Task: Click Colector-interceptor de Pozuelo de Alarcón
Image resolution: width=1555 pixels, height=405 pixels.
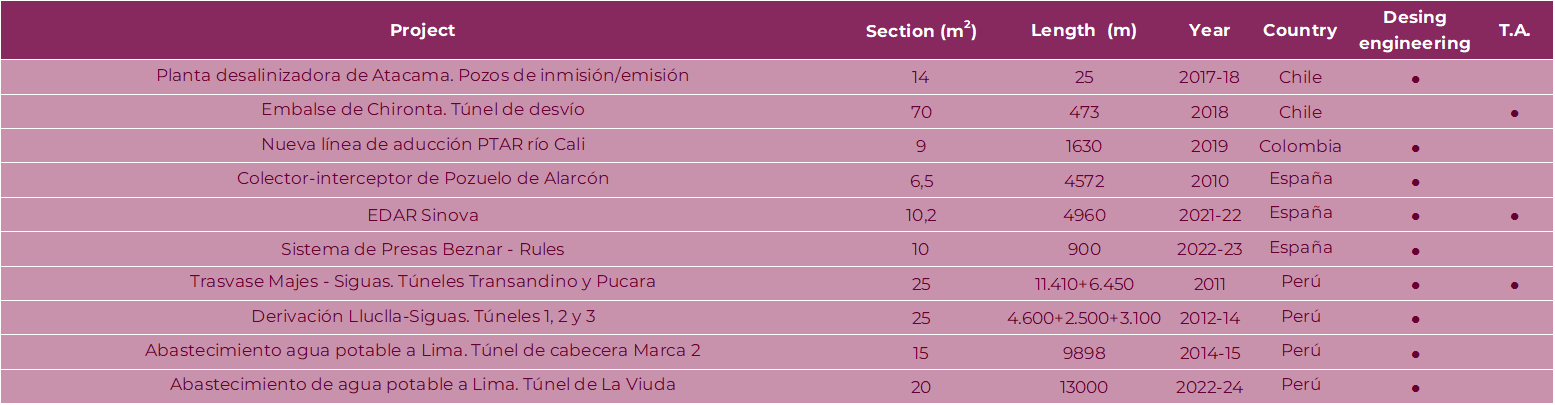Action: coord(422,179)
